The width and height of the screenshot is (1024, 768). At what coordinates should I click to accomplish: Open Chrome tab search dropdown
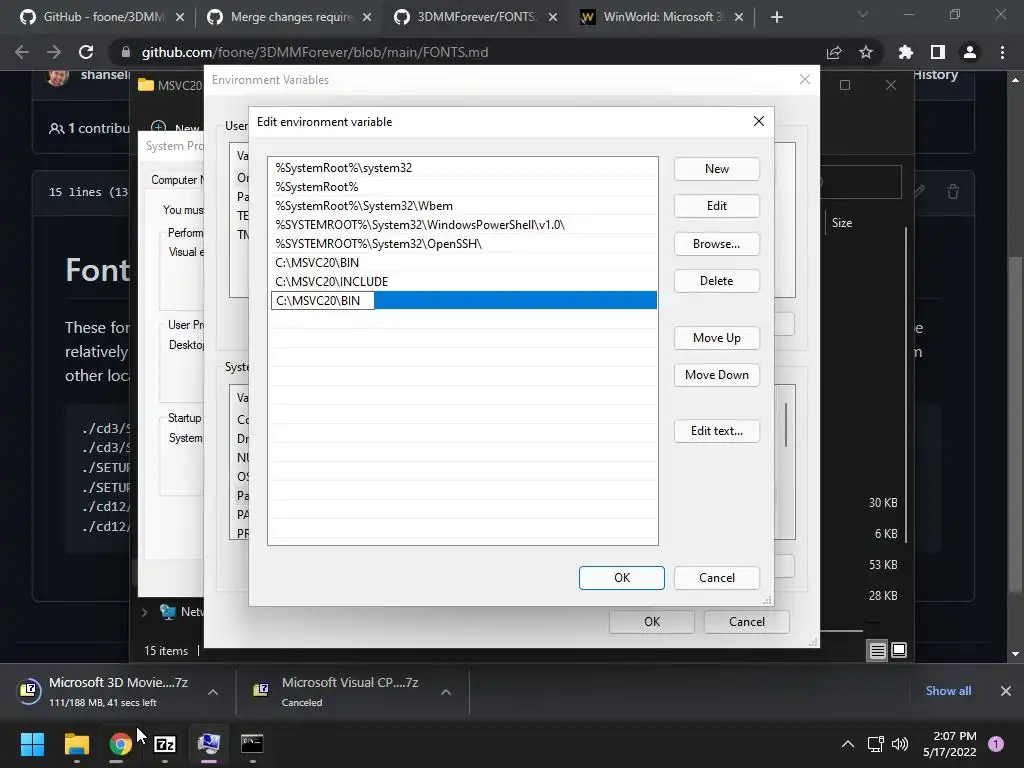click(863, 14)
